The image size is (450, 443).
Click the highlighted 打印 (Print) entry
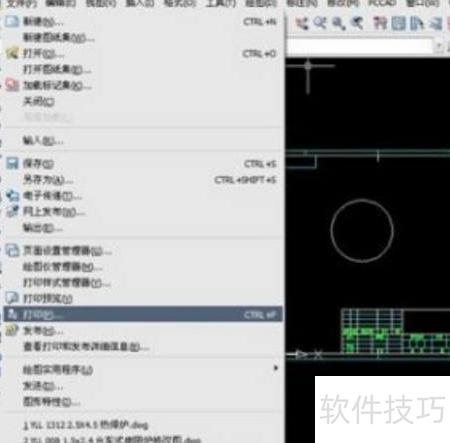(x=143, y=314)
